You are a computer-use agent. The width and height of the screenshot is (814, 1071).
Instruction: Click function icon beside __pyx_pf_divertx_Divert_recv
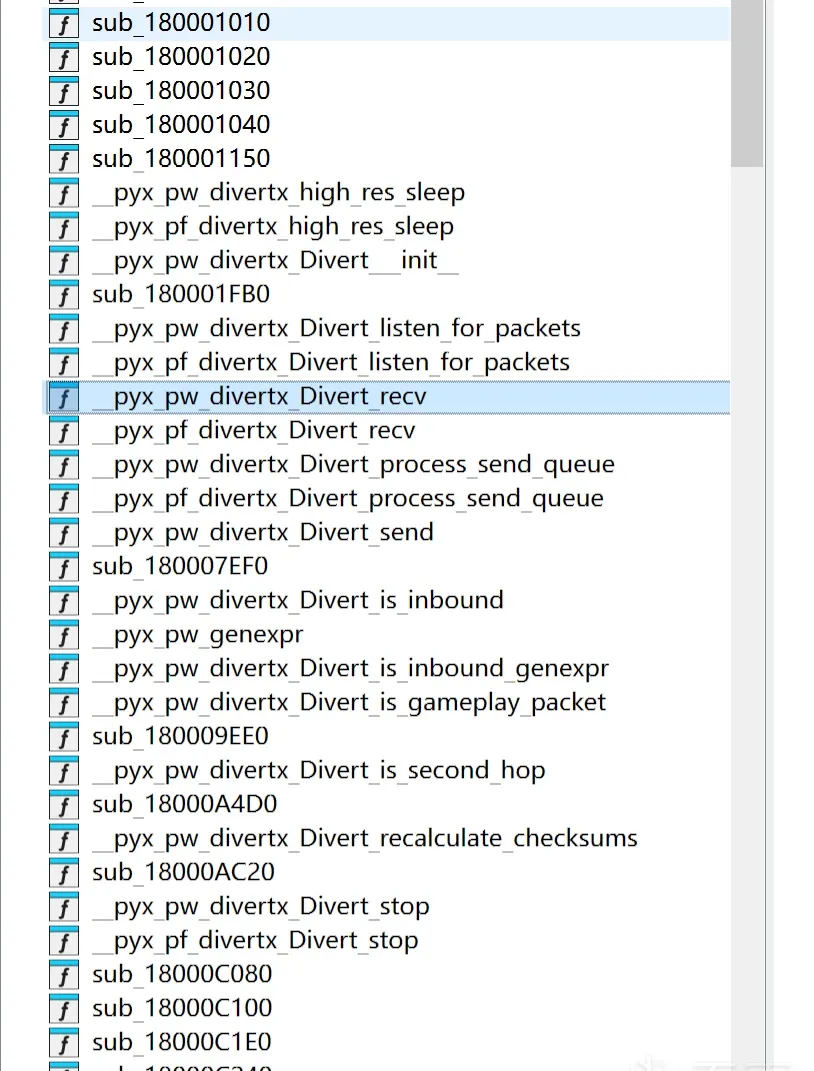click(x=64, y=432)
